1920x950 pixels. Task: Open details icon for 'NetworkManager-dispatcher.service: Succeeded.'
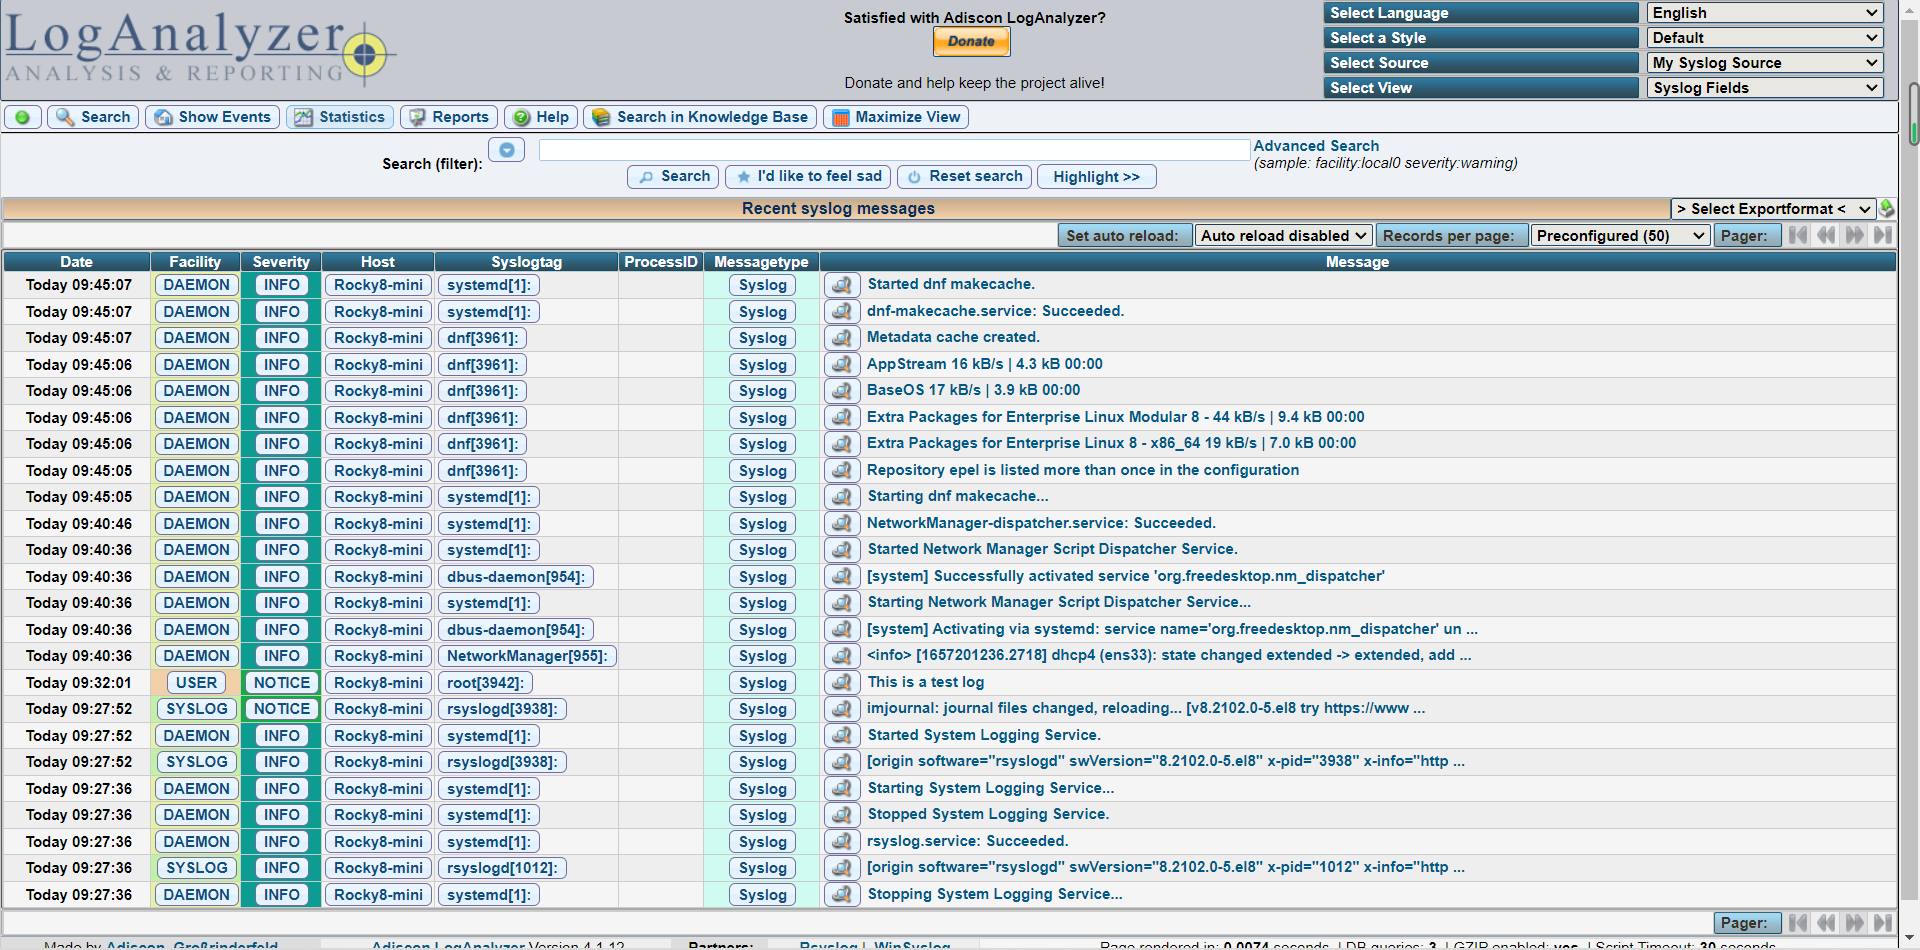coord(842,524)
